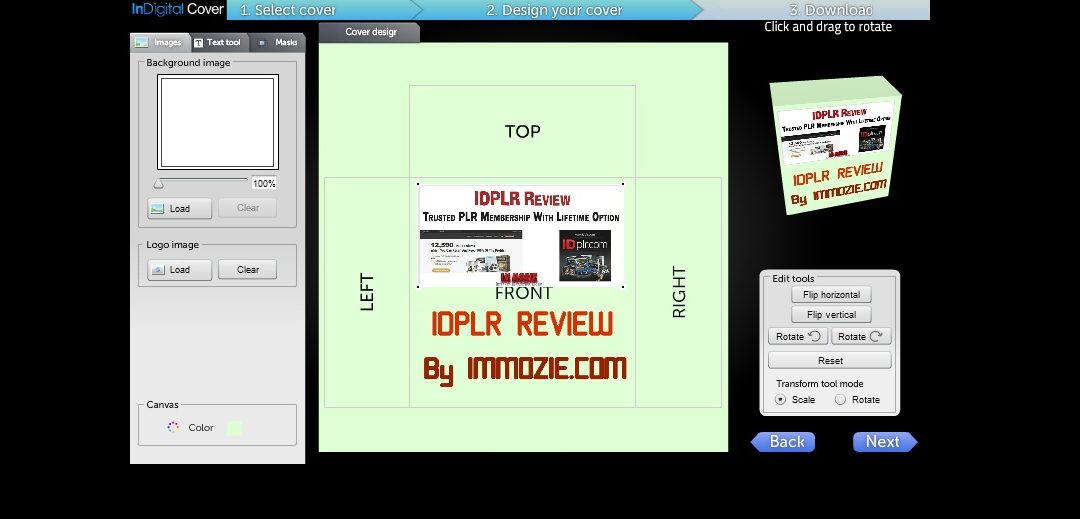Click the Masks tab icon

coord(262,43)
